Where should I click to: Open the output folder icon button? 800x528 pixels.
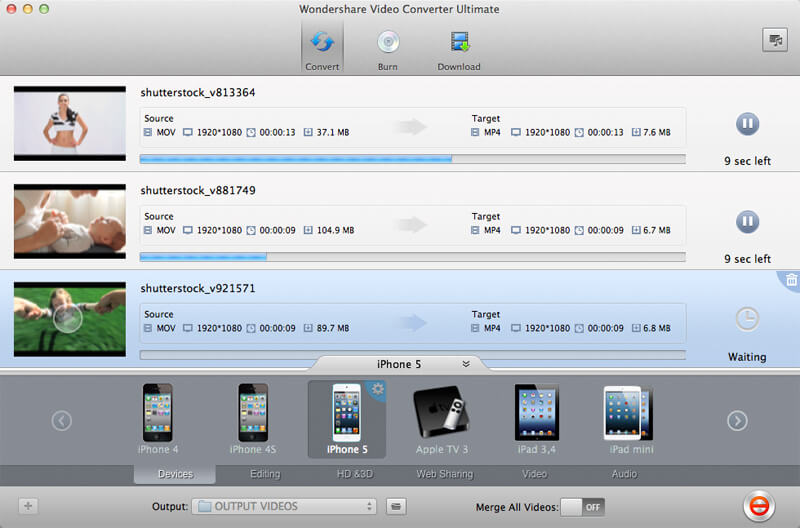(x=397, y=506)
